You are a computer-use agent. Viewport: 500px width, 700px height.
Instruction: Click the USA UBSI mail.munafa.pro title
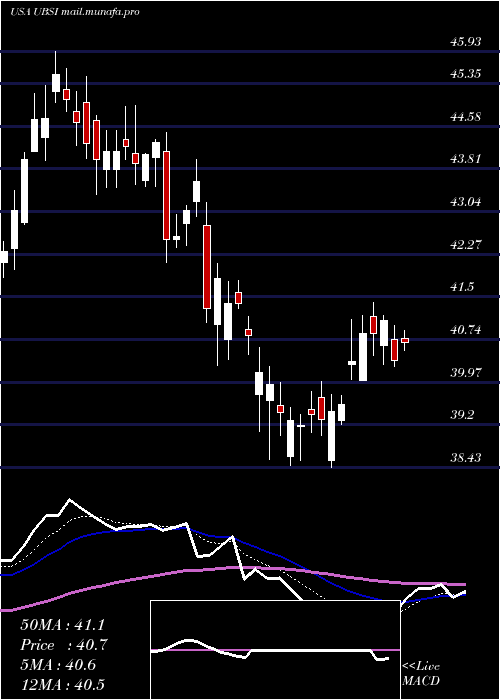75,12
